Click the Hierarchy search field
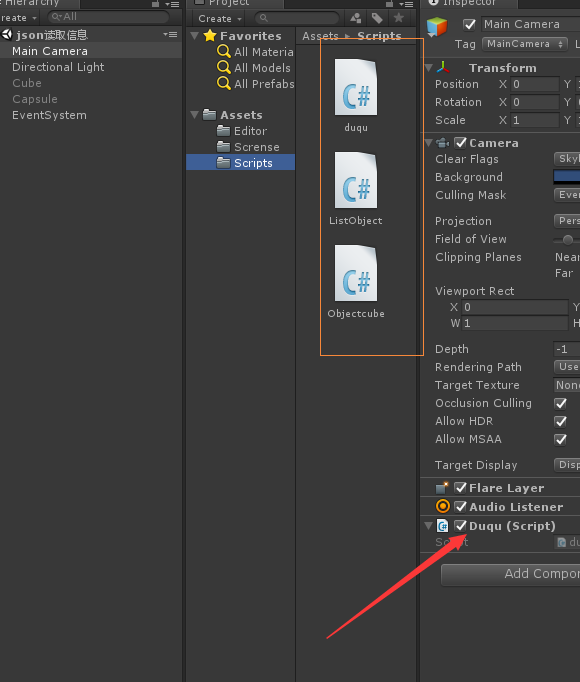Screen dimensions: 580x682 pyautogui.click(x=108, y=17)
